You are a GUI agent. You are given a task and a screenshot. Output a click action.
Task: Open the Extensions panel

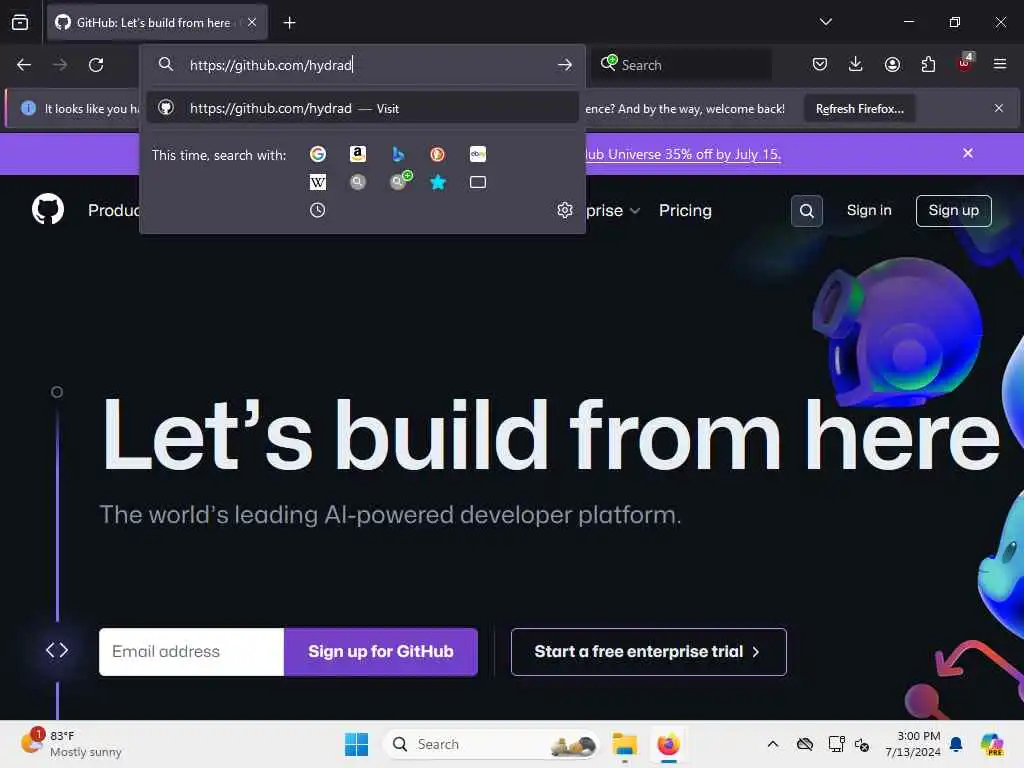coord(928,64)
